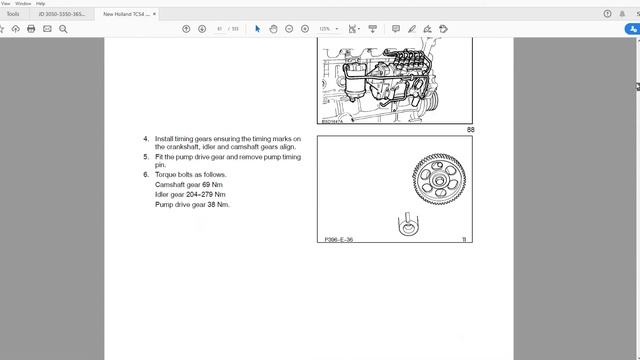Viewport: 640px width, 360px height.
Task: Send file by email envelope icon
Action: (x=47, y=29)
